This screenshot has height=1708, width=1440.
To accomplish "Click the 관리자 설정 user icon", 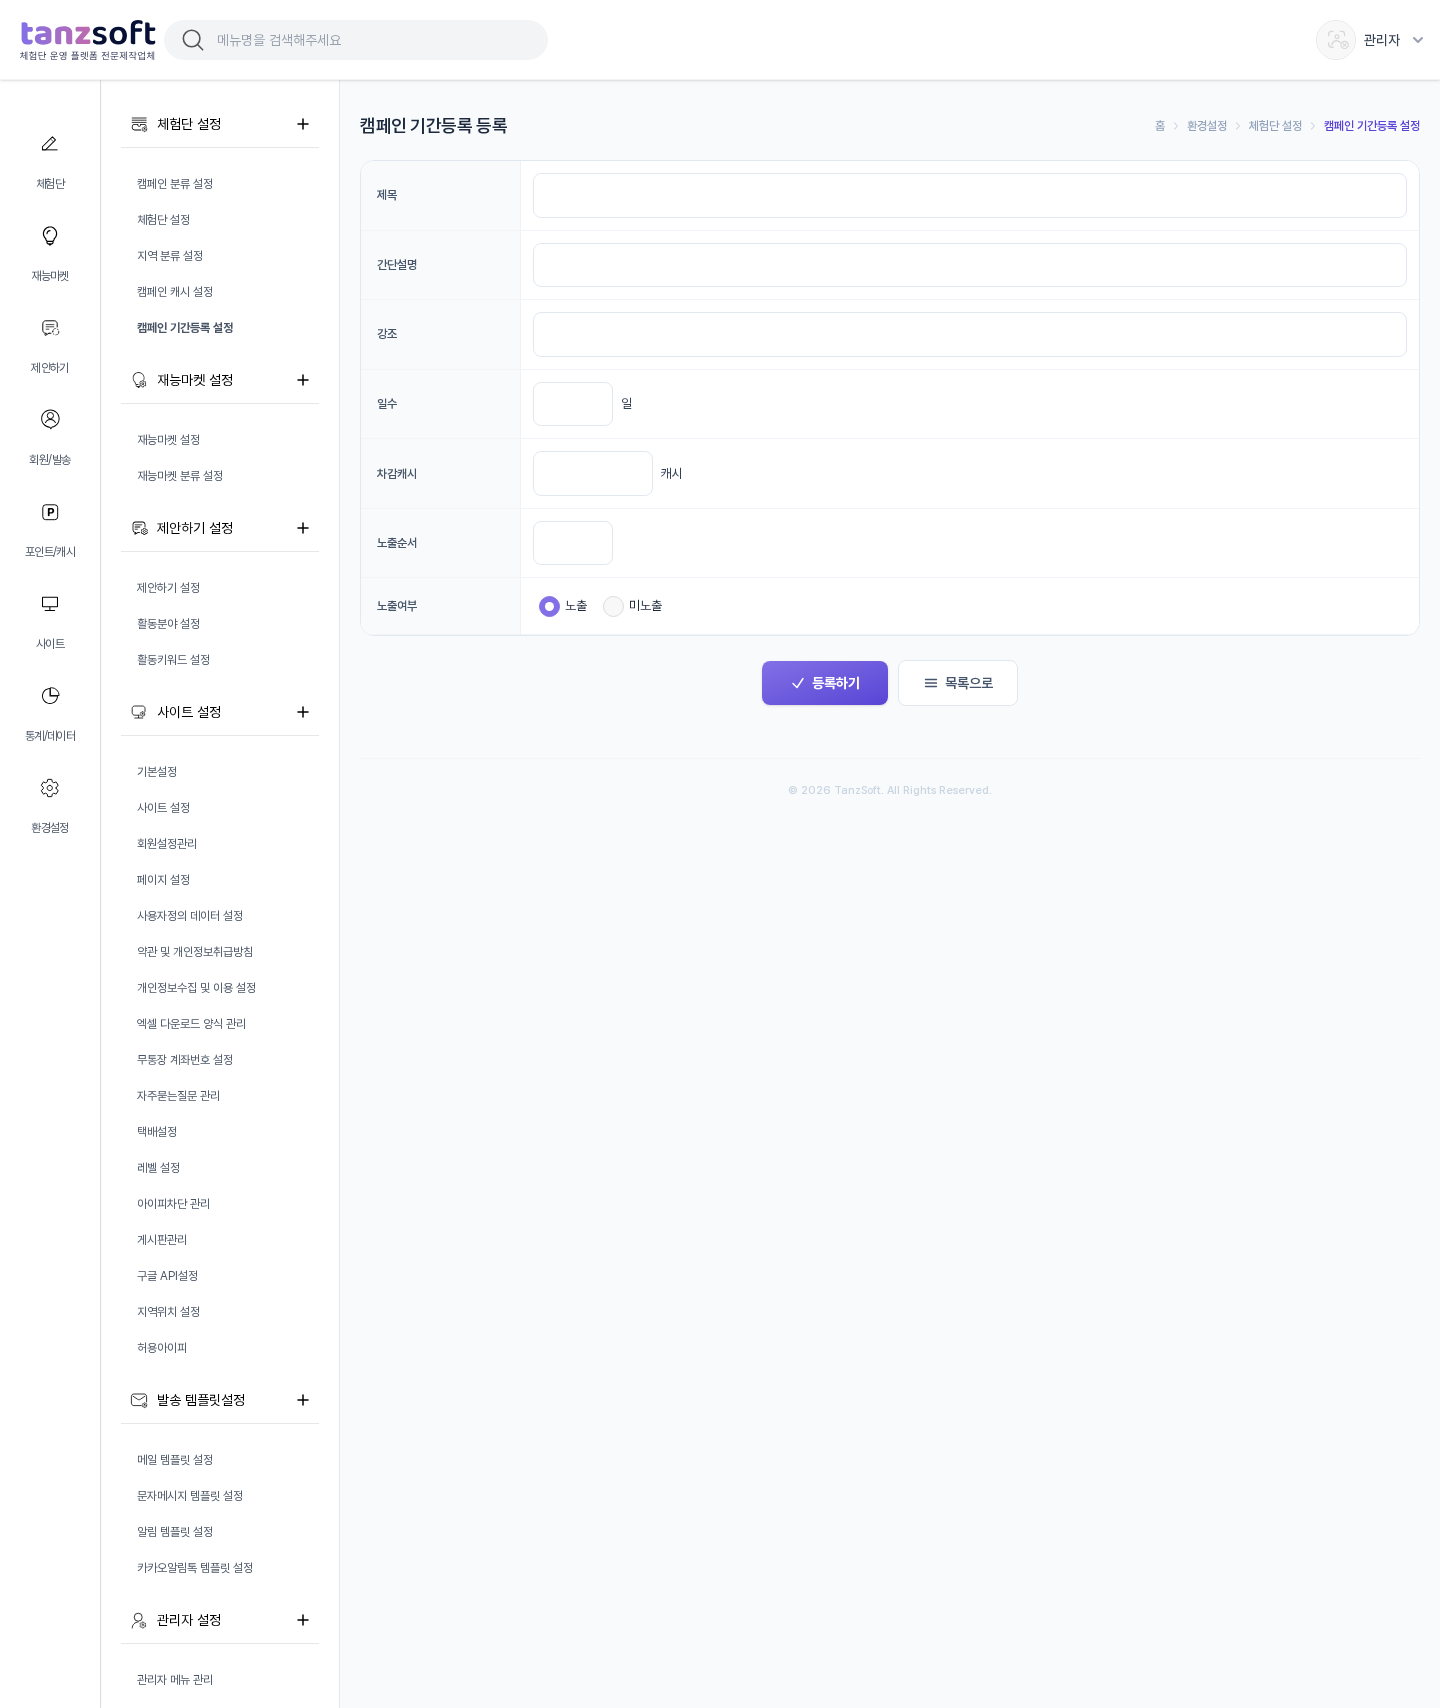I will 139,1620.
